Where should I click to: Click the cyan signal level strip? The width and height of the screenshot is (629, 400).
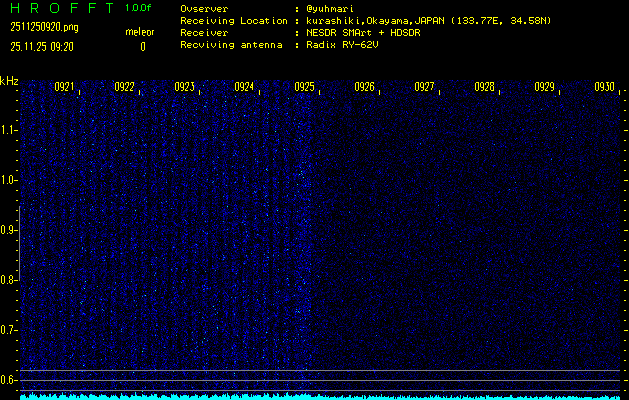coord(320,396)
